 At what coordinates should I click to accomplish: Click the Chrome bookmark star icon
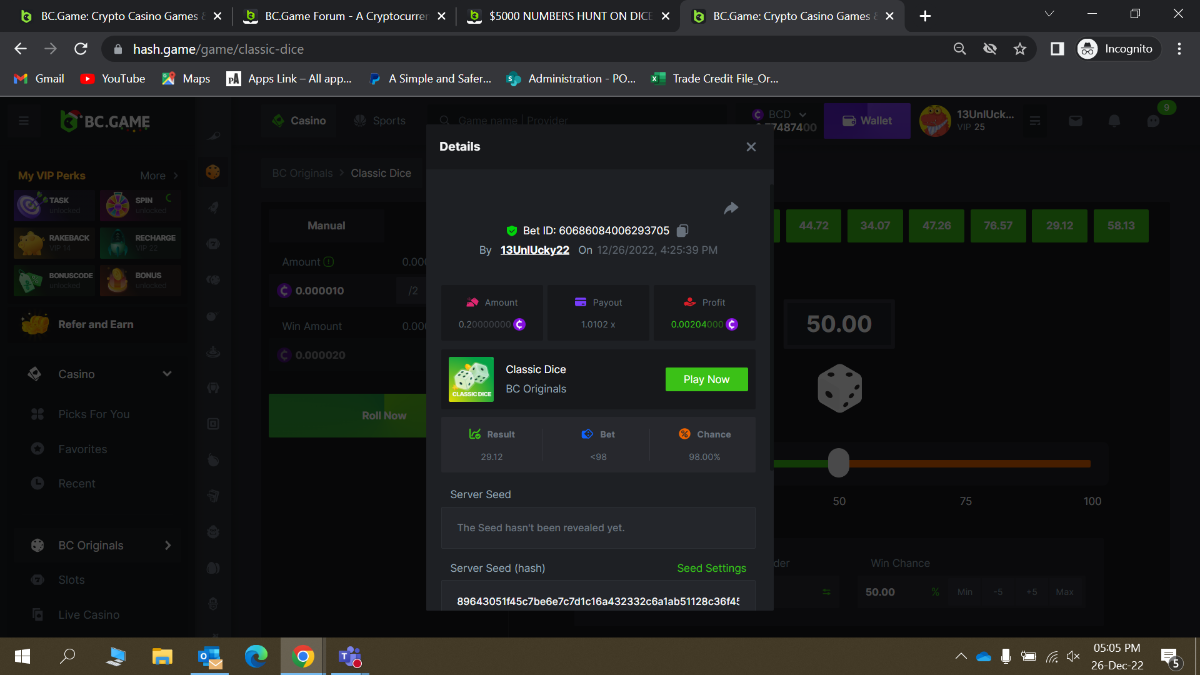tap(1020, 49)
